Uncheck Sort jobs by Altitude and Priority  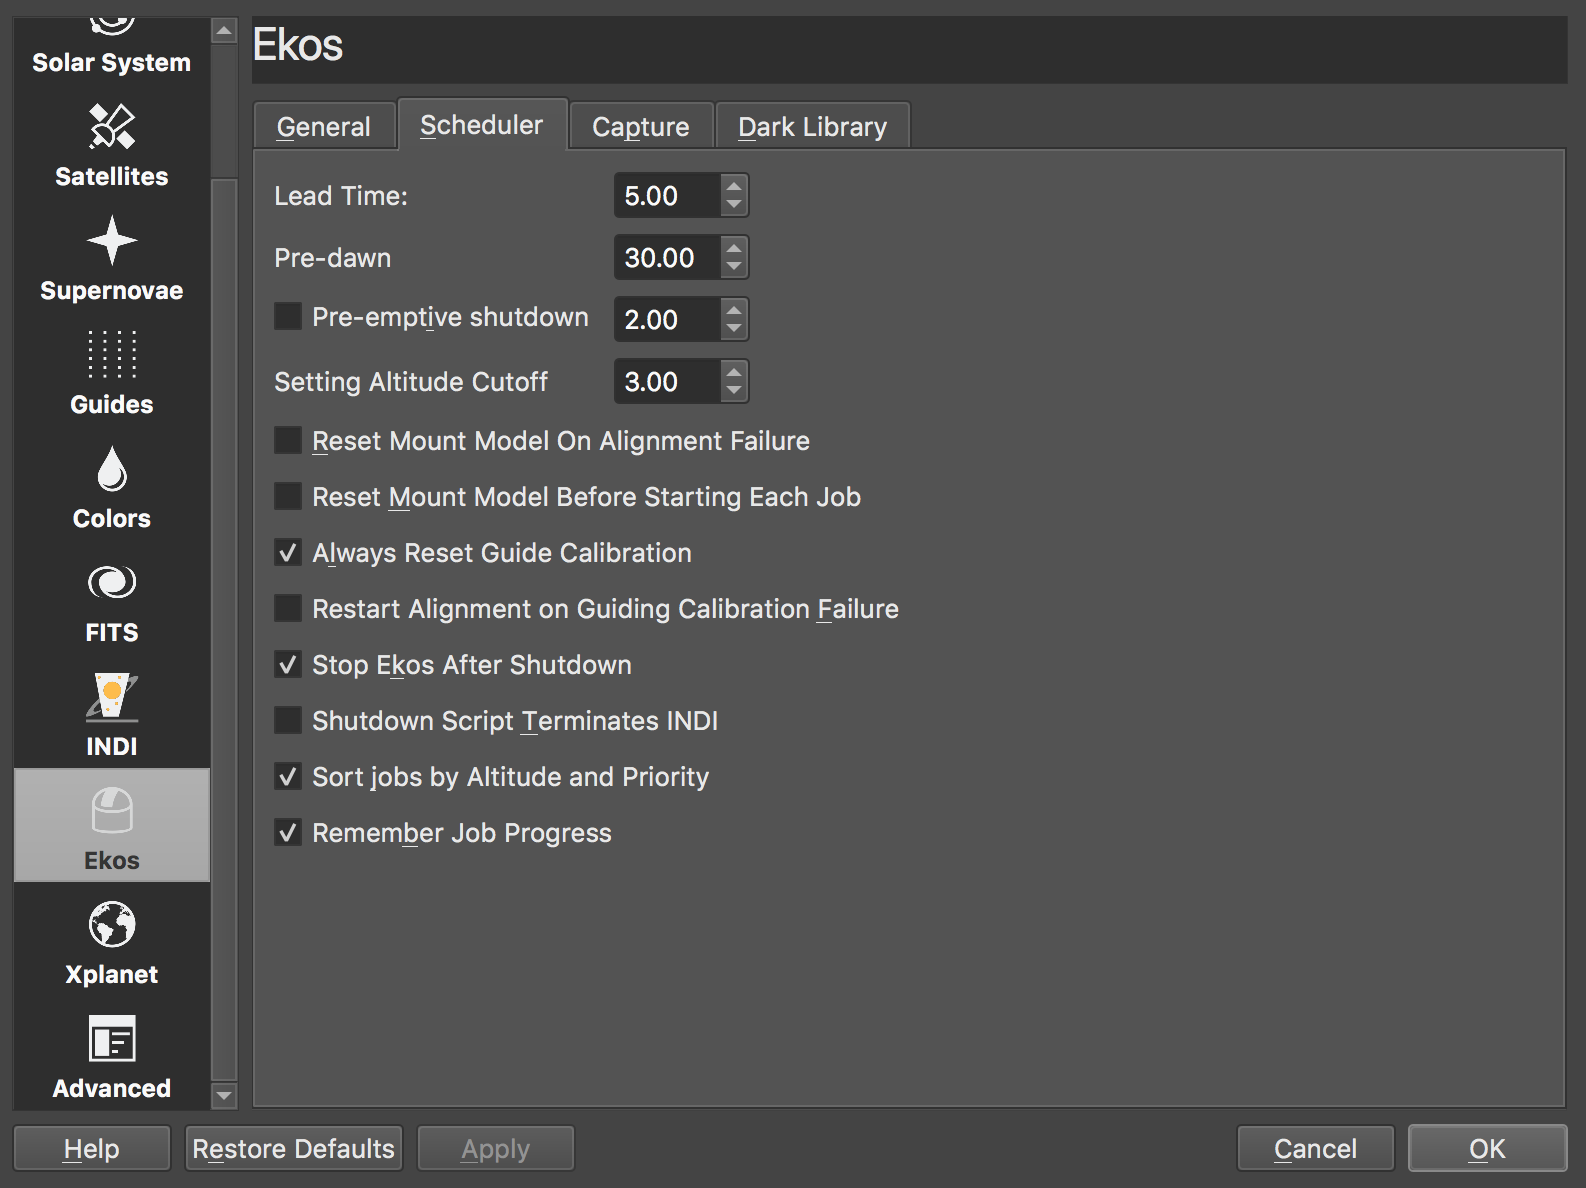pyautogui.click(x=288, y=776)
